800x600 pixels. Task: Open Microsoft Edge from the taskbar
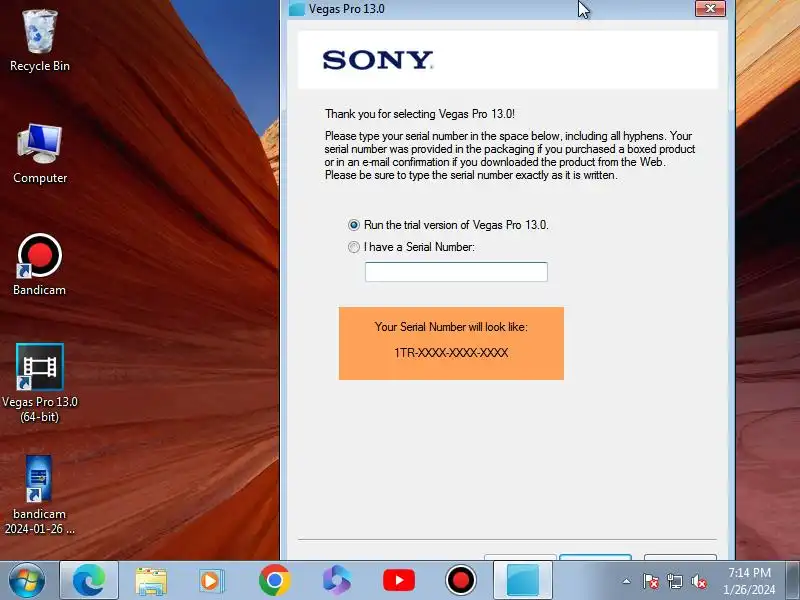tap(89, 581)
